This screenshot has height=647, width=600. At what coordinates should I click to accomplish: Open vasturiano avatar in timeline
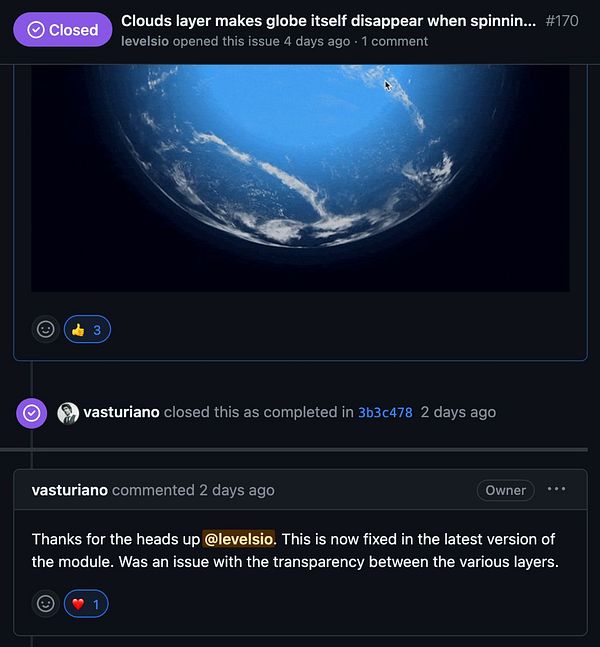pyautogui.click(x=68, y=412)
